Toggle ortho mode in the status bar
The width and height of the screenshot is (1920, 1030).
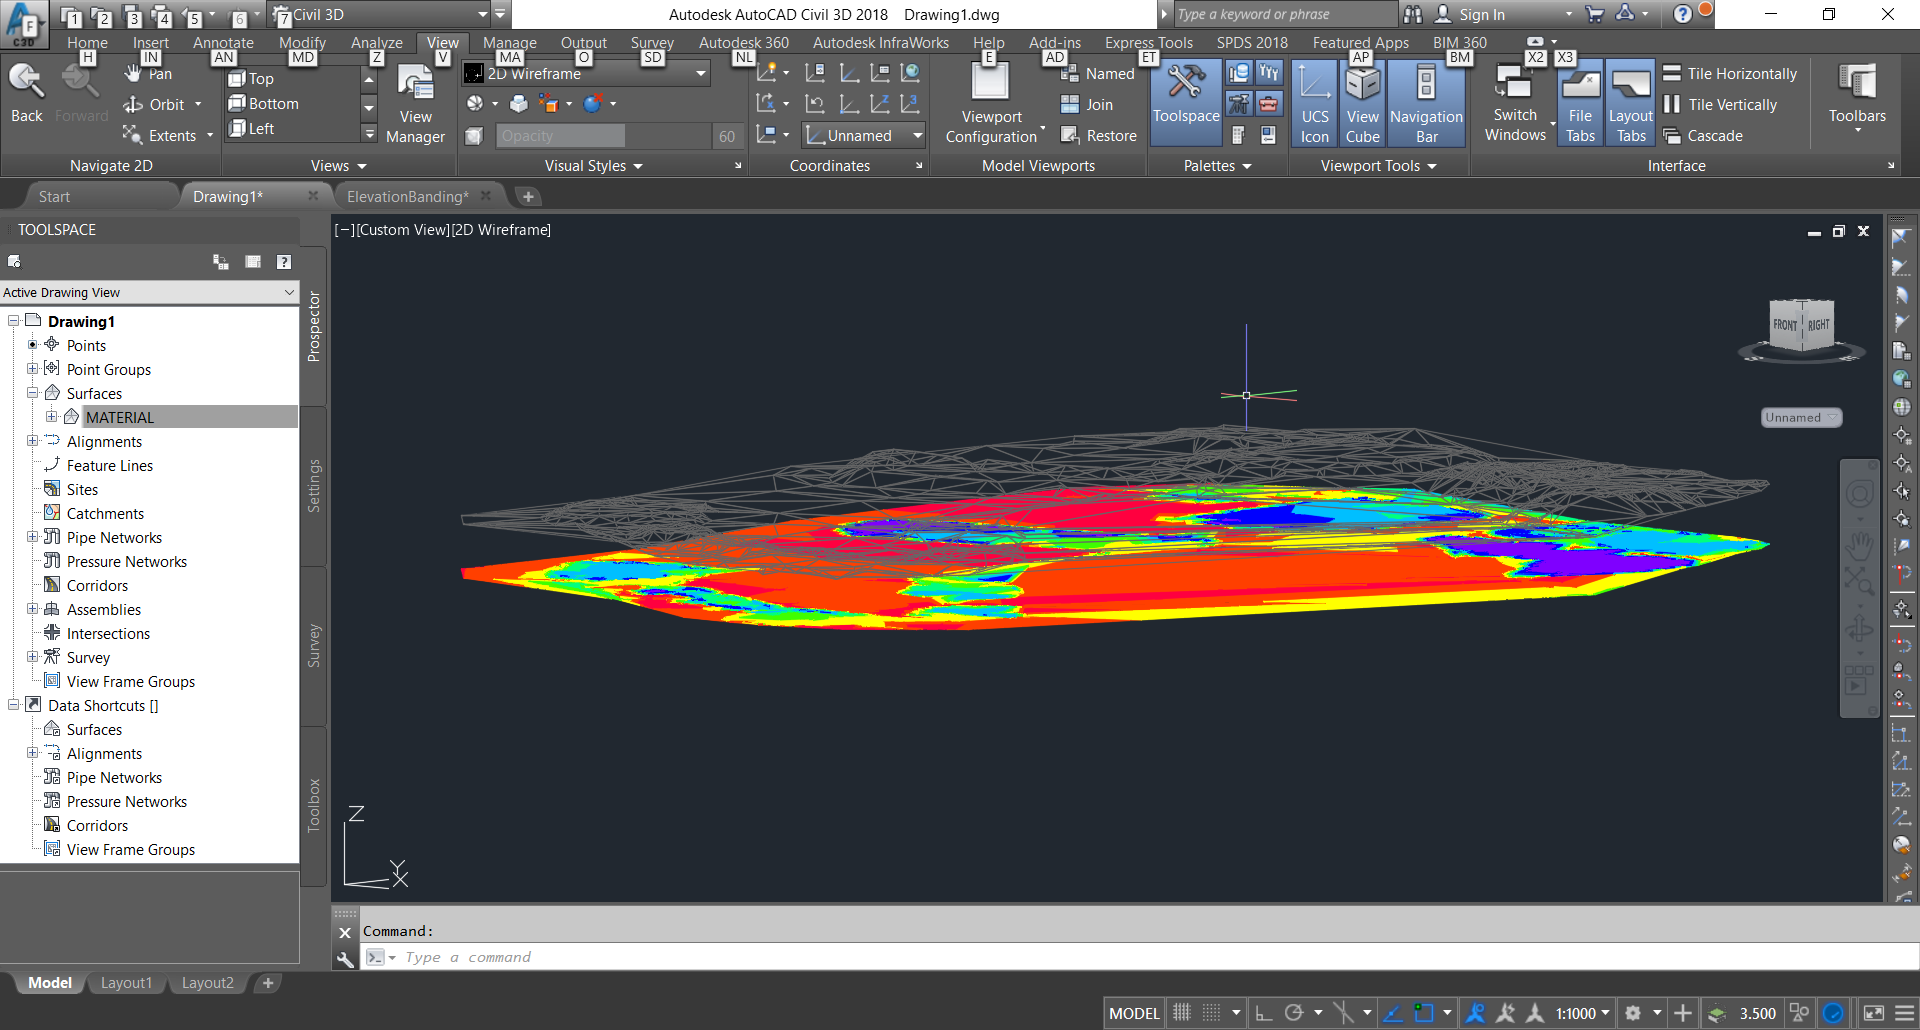tap(1263, 1012)
